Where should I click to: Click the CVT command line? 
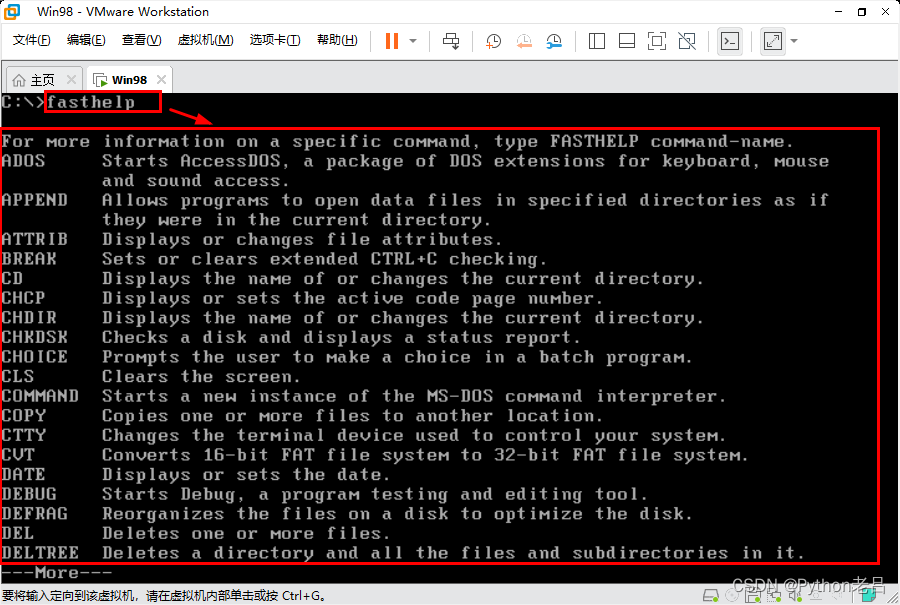(375, 455)
